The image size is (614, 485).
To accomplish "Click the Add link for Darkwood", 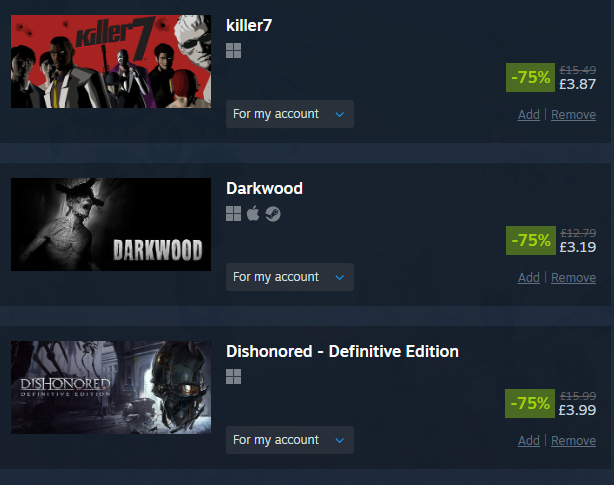I will (529, 278).
